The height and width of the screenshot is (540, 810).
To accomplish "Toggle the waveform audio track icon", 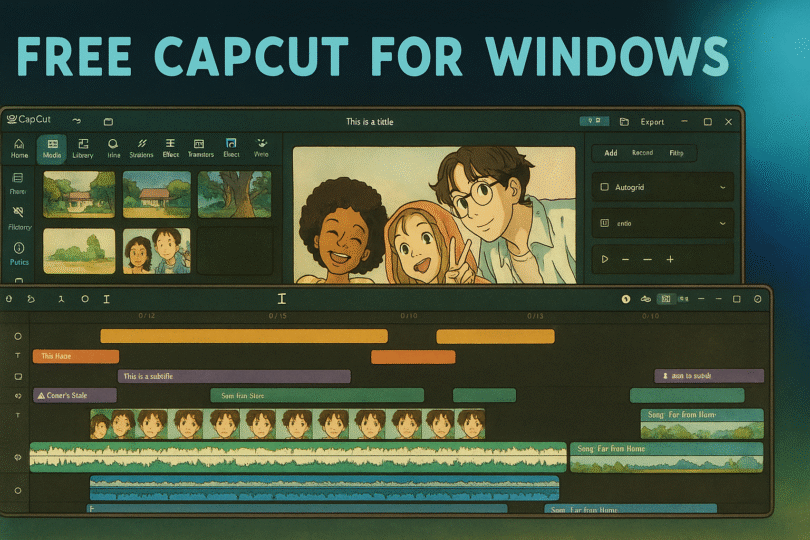I will [x=18, y=457].
